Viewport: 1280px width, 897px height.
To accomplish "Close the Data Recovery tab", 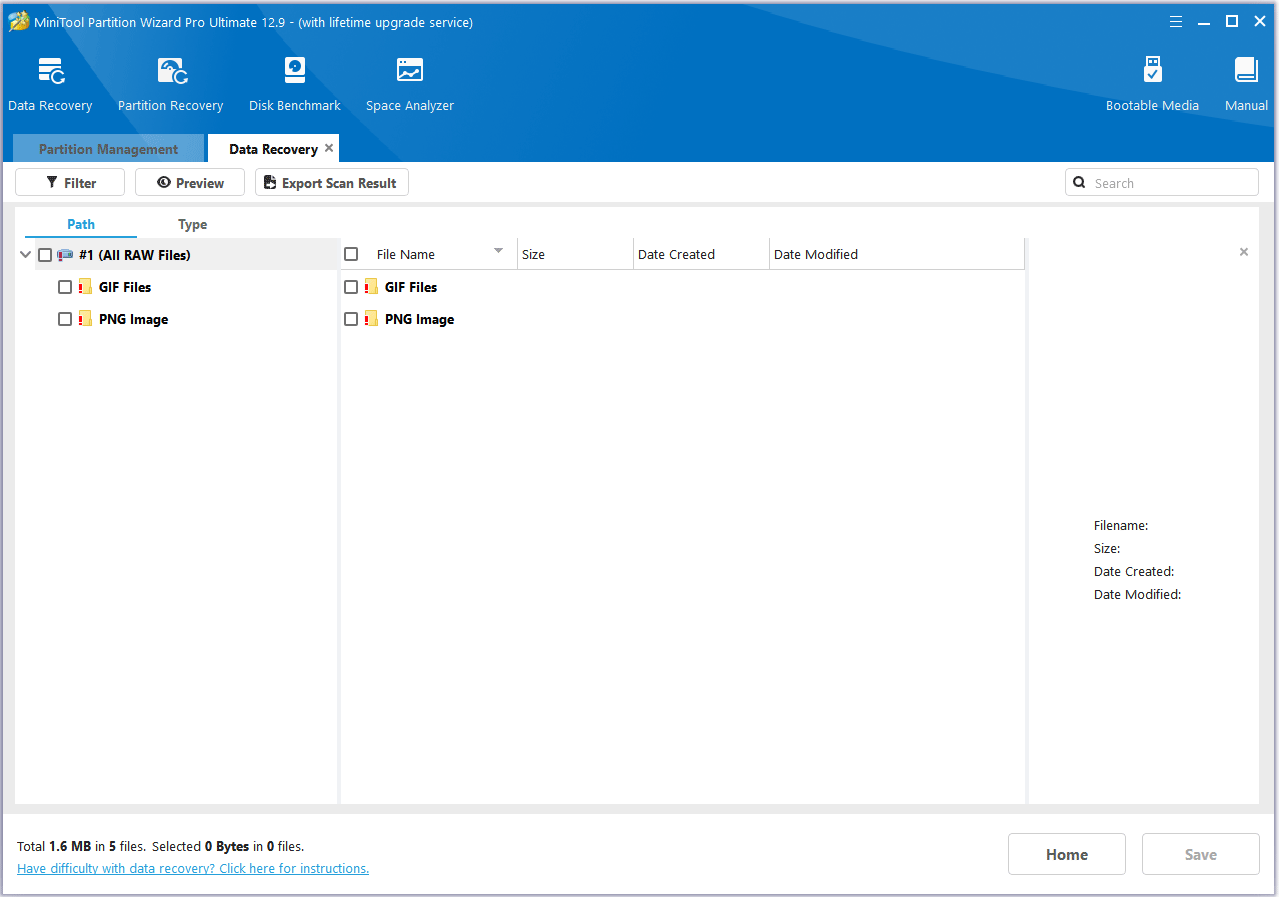I will click(x=329, y=148).
